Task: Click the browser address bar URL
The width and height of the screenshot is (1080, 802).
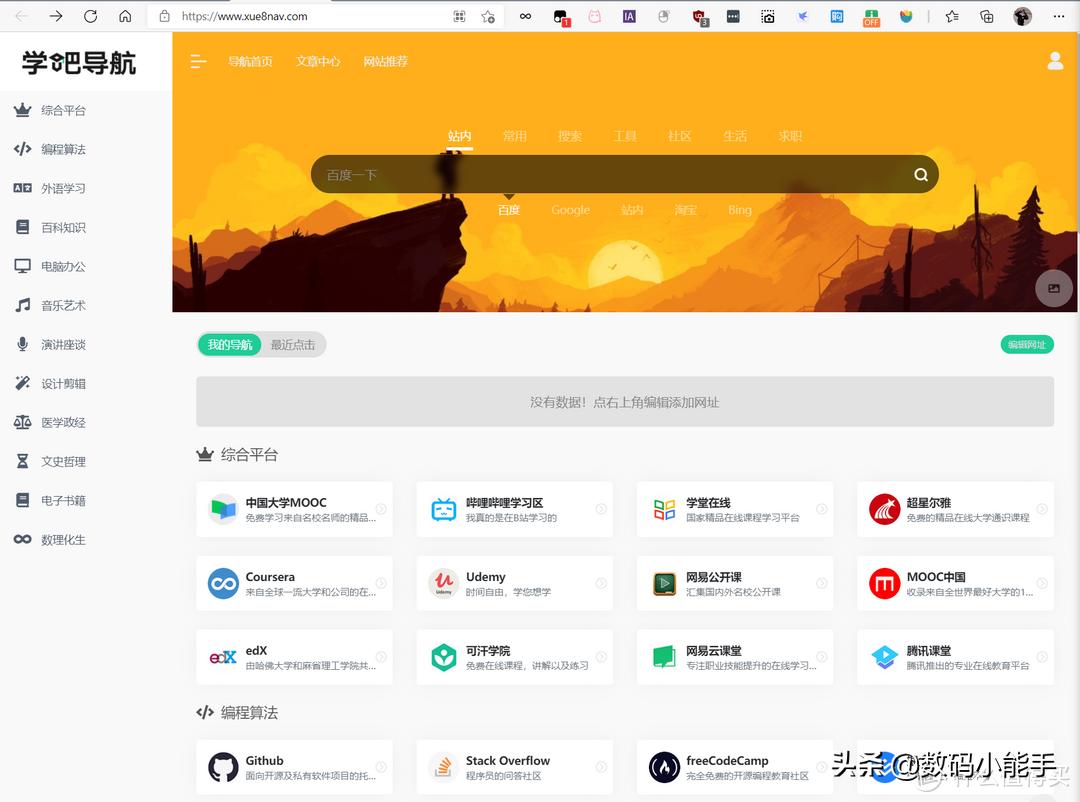Action: [245, 17]
